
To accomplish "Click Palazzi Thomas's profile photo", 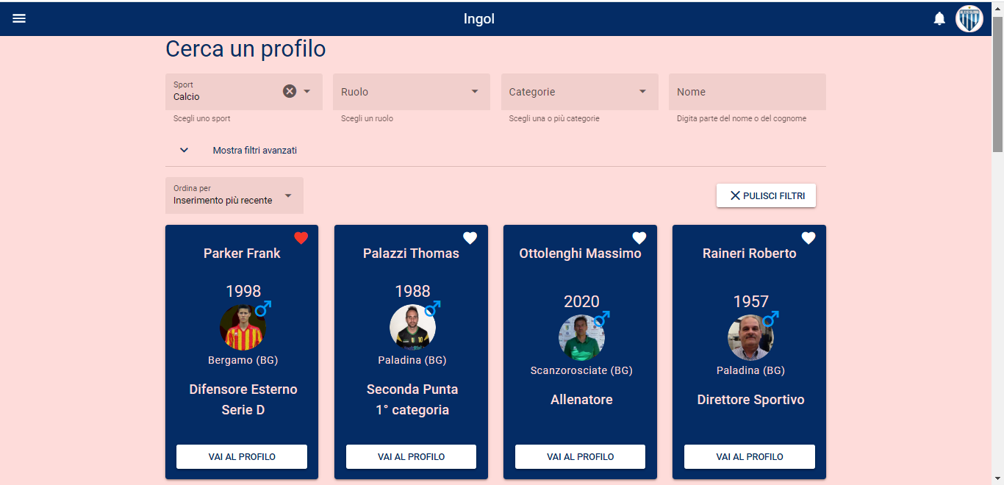I will (x=412, y=328).
